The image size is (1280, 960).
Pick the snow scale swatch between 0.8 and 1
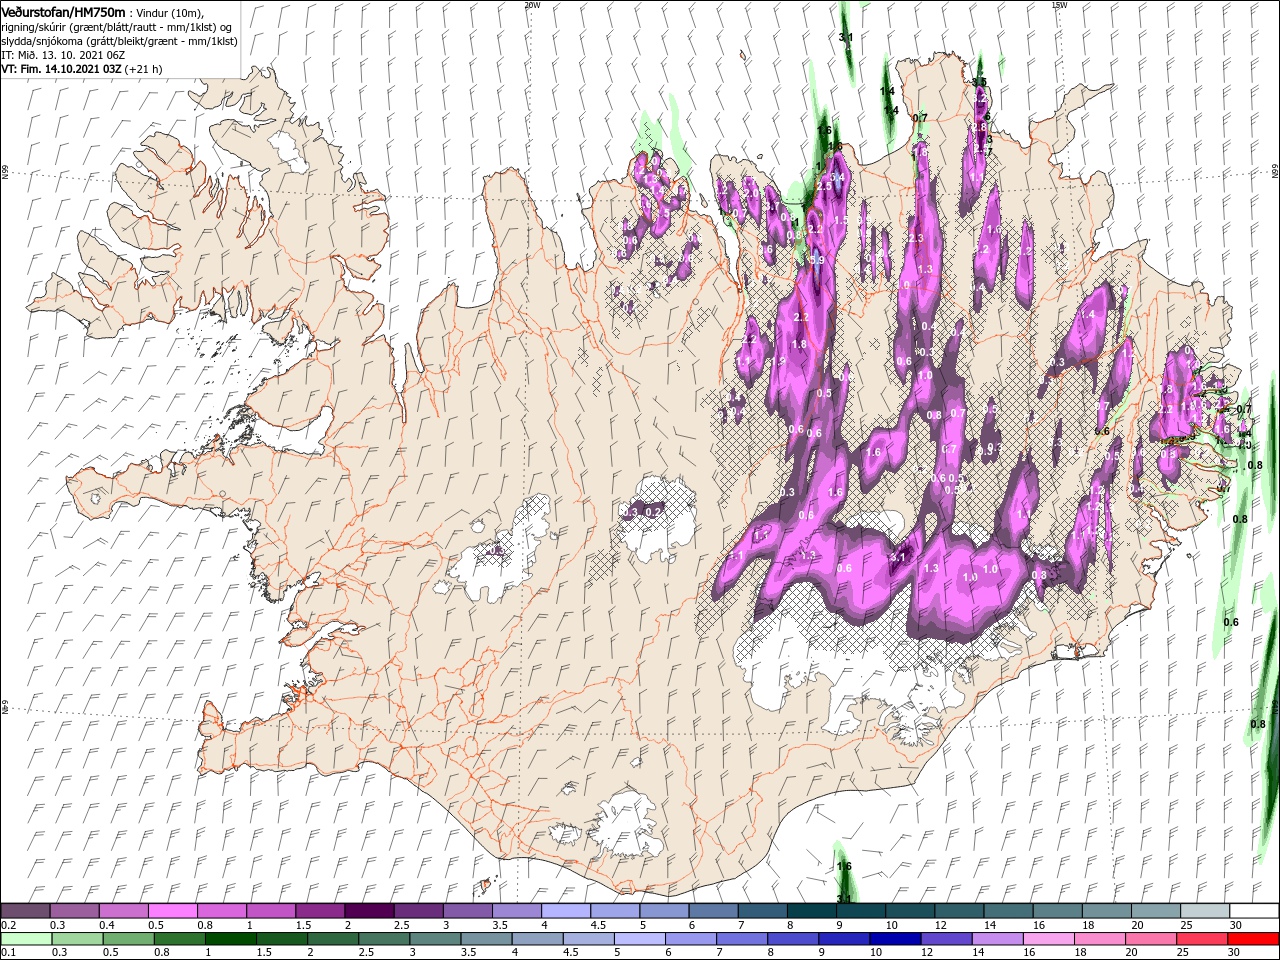pos(222,911)
